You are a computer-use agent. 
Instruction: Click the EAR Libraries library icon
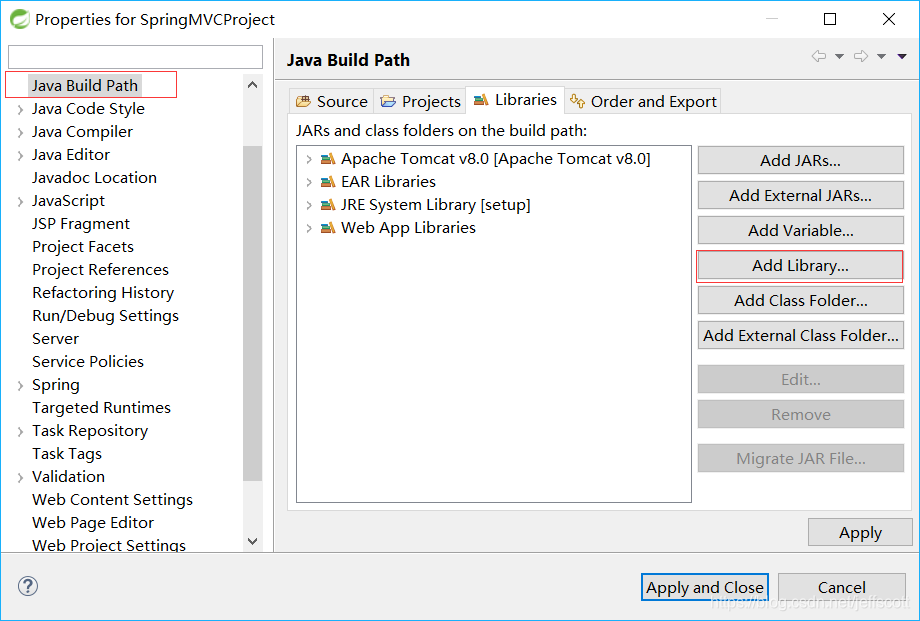click(x=328, y=182)
